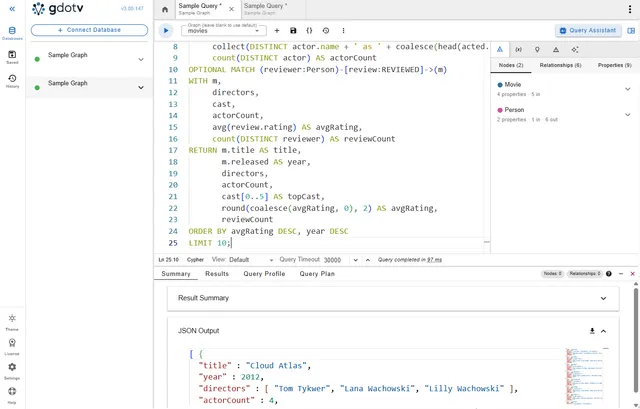This screenshot has height=409, width=640.
Task: Click the 'LIMIT 10;' line in the editor
Action: coord(210,243)
